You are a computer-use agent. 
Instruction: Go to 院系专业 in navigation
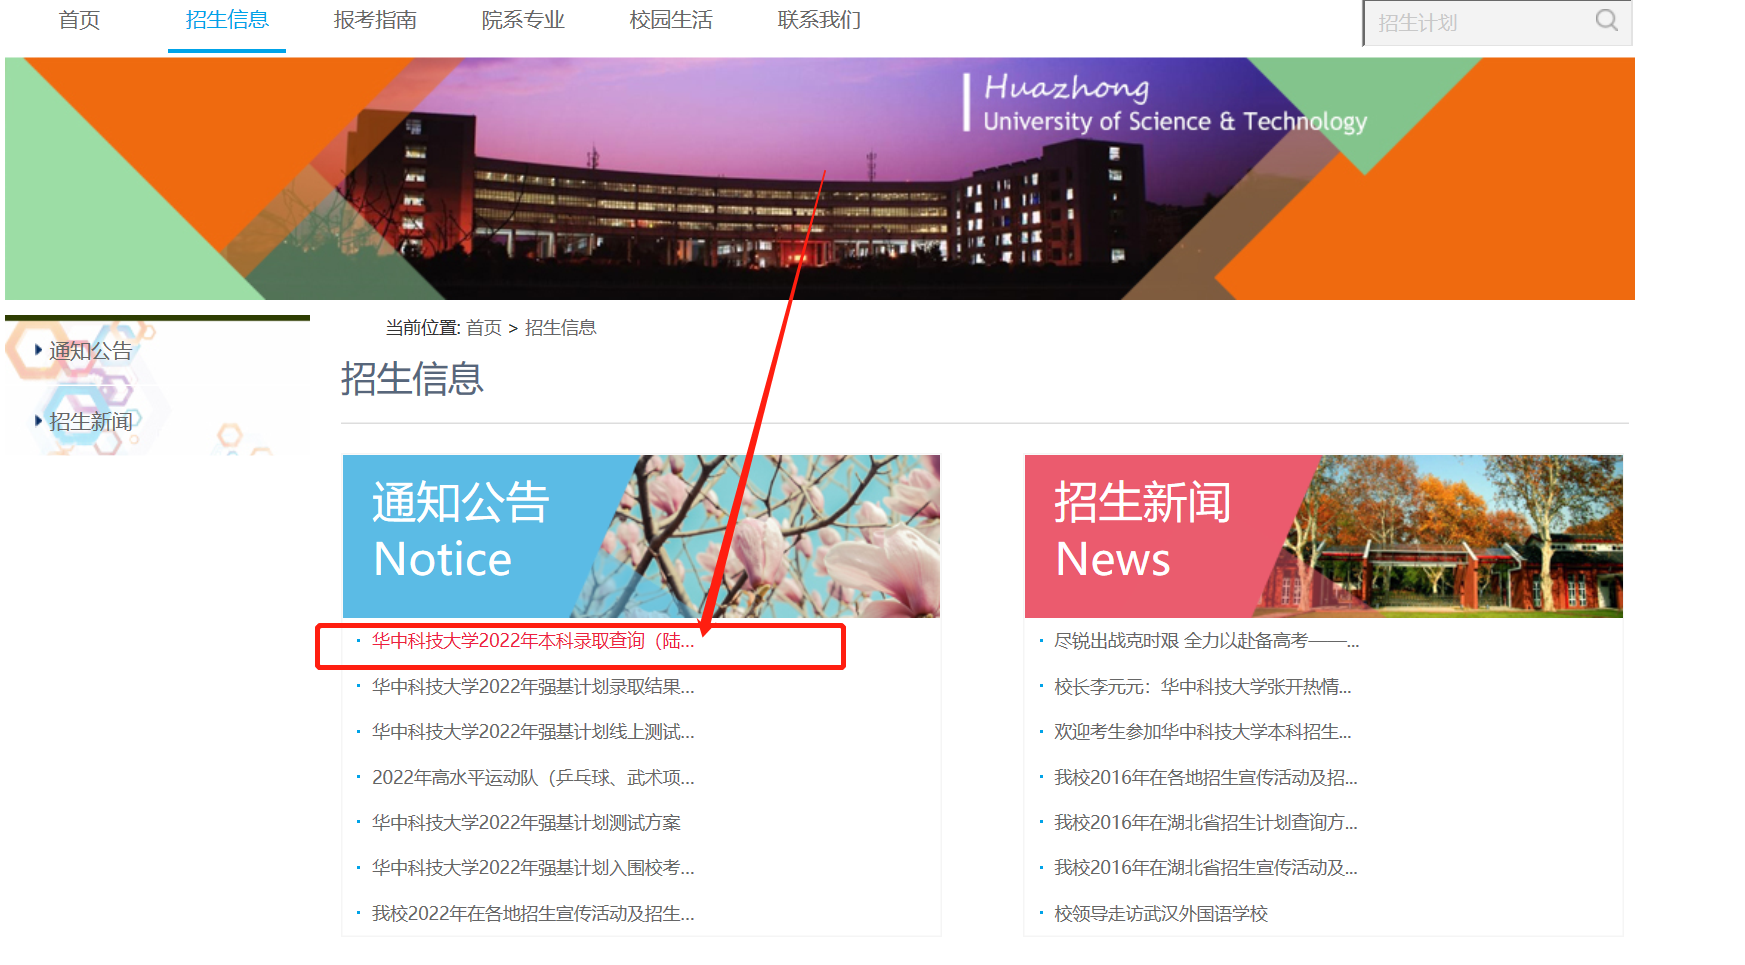(523, 21)
